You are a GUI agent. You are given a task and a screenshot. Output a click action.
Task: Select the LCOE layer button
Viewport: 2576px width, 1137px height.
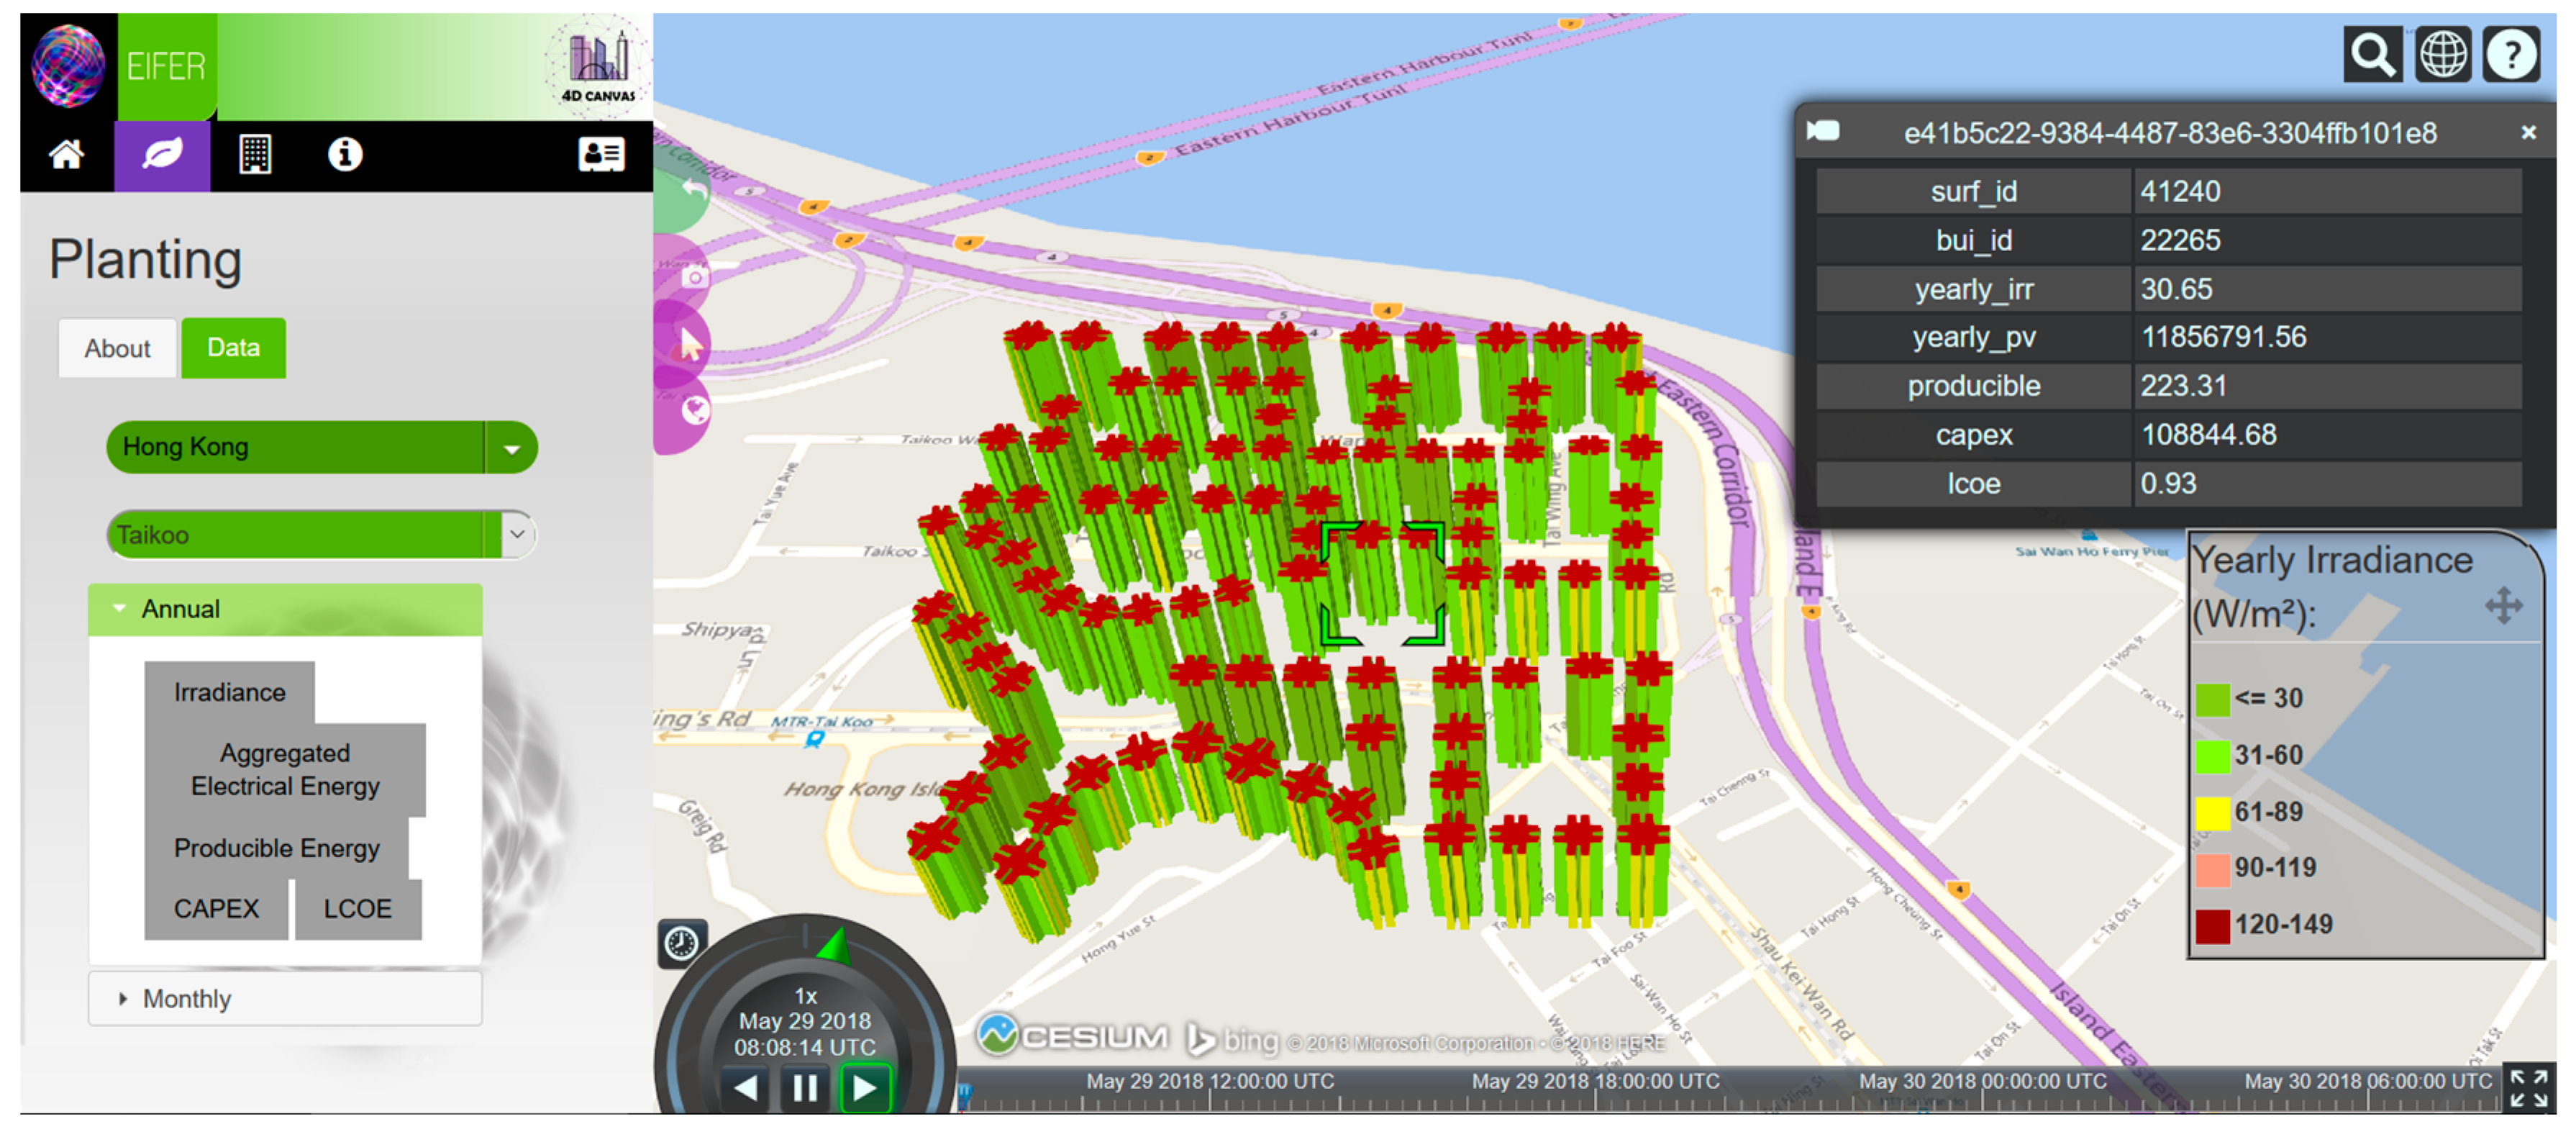click(x=357, y=909)
